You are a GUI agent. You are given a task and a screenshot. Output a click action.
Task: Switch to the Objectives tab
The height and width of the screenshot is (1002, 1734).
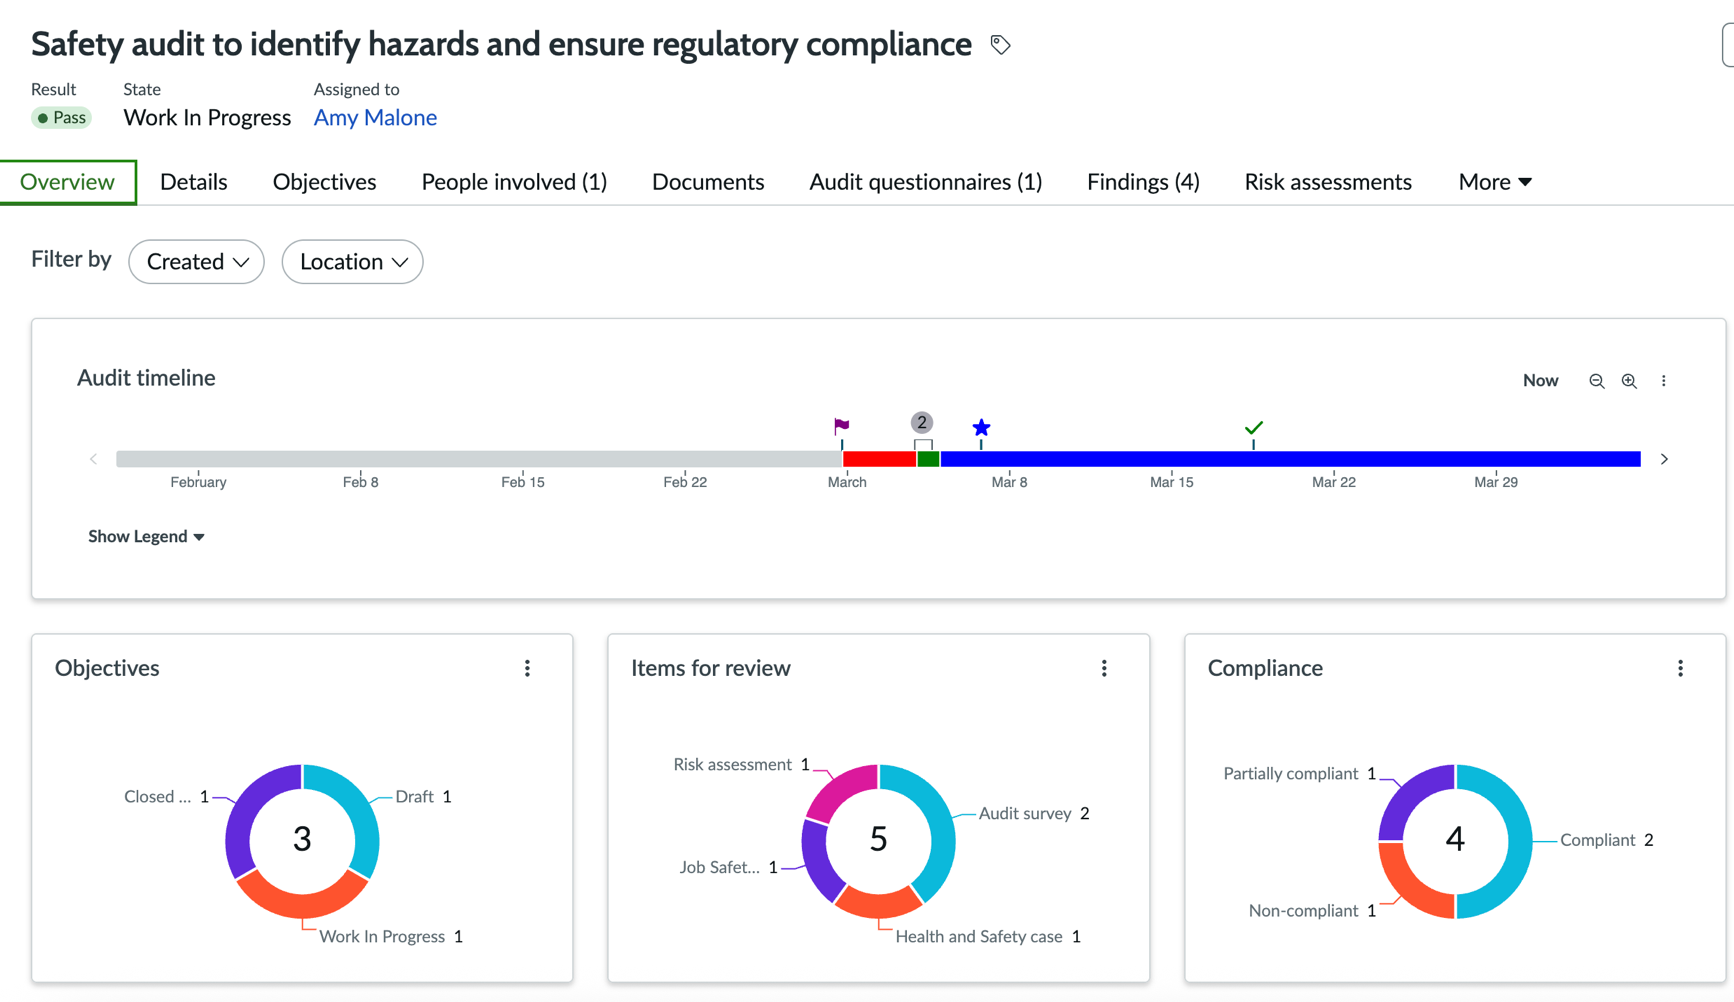(324, 182)
